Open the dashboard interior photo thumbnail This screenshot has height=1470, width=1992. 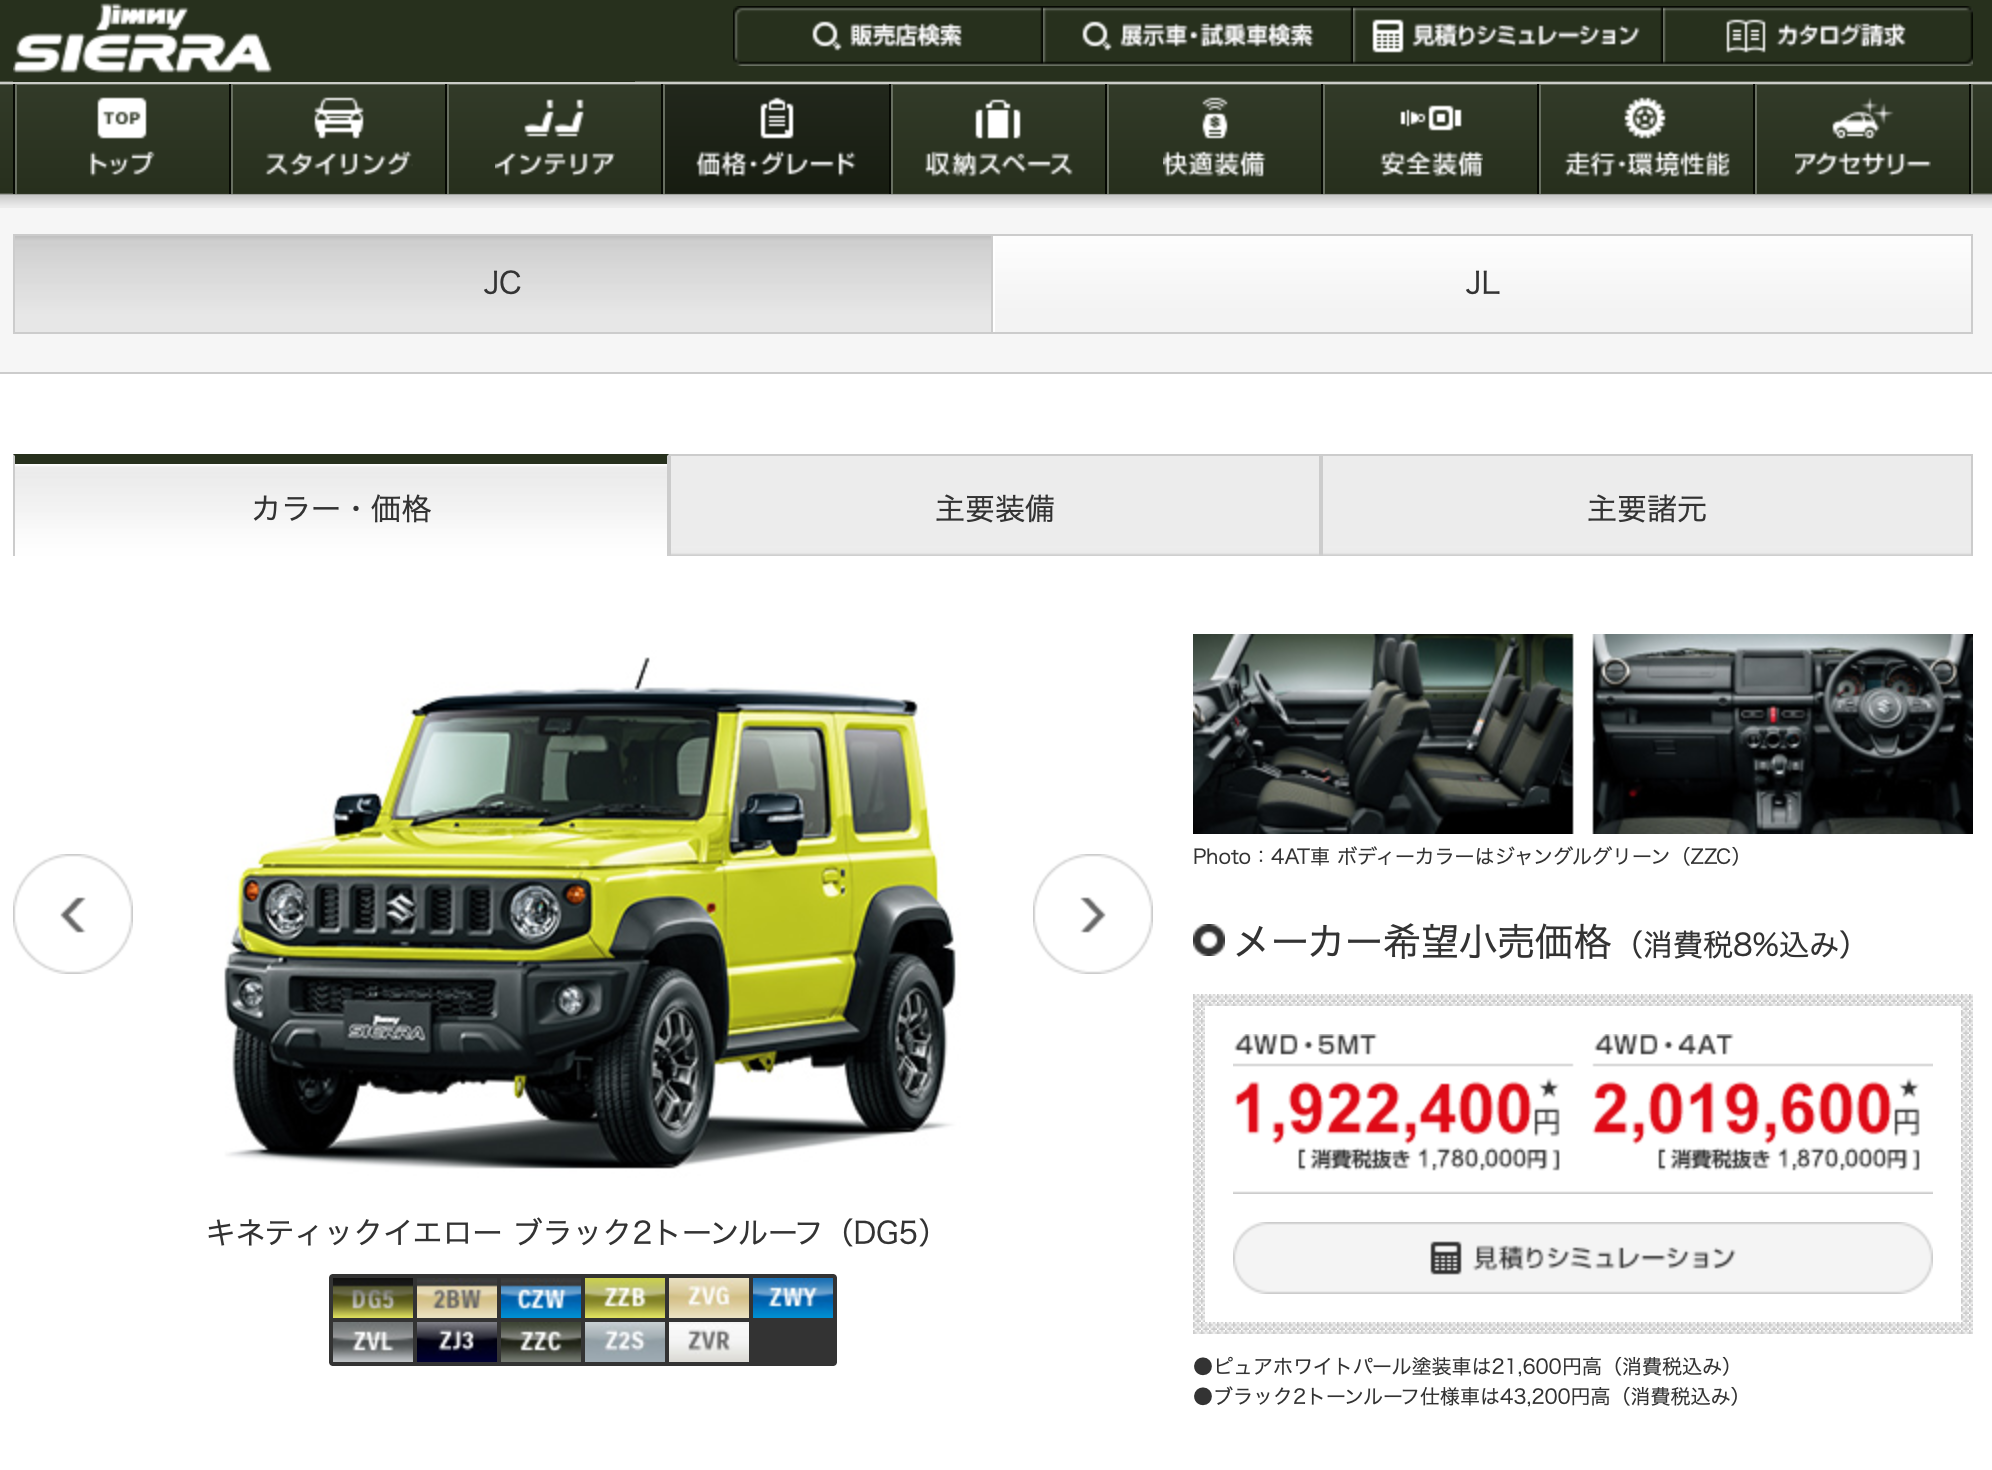click(x=1783, y=734)
